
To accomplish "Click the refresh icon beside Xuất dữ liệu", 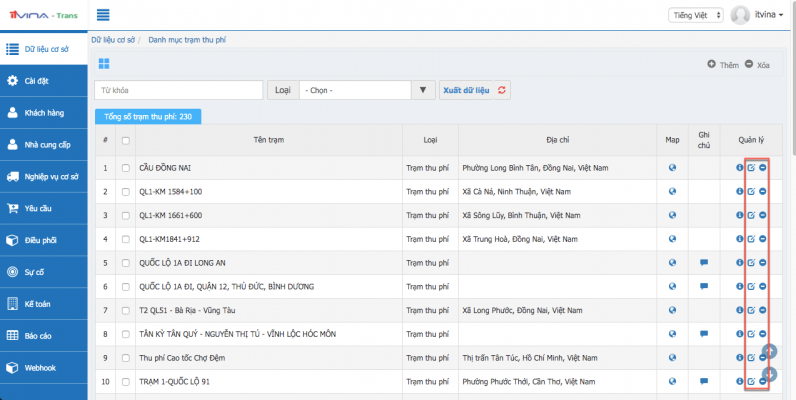I will pos(502,90).
